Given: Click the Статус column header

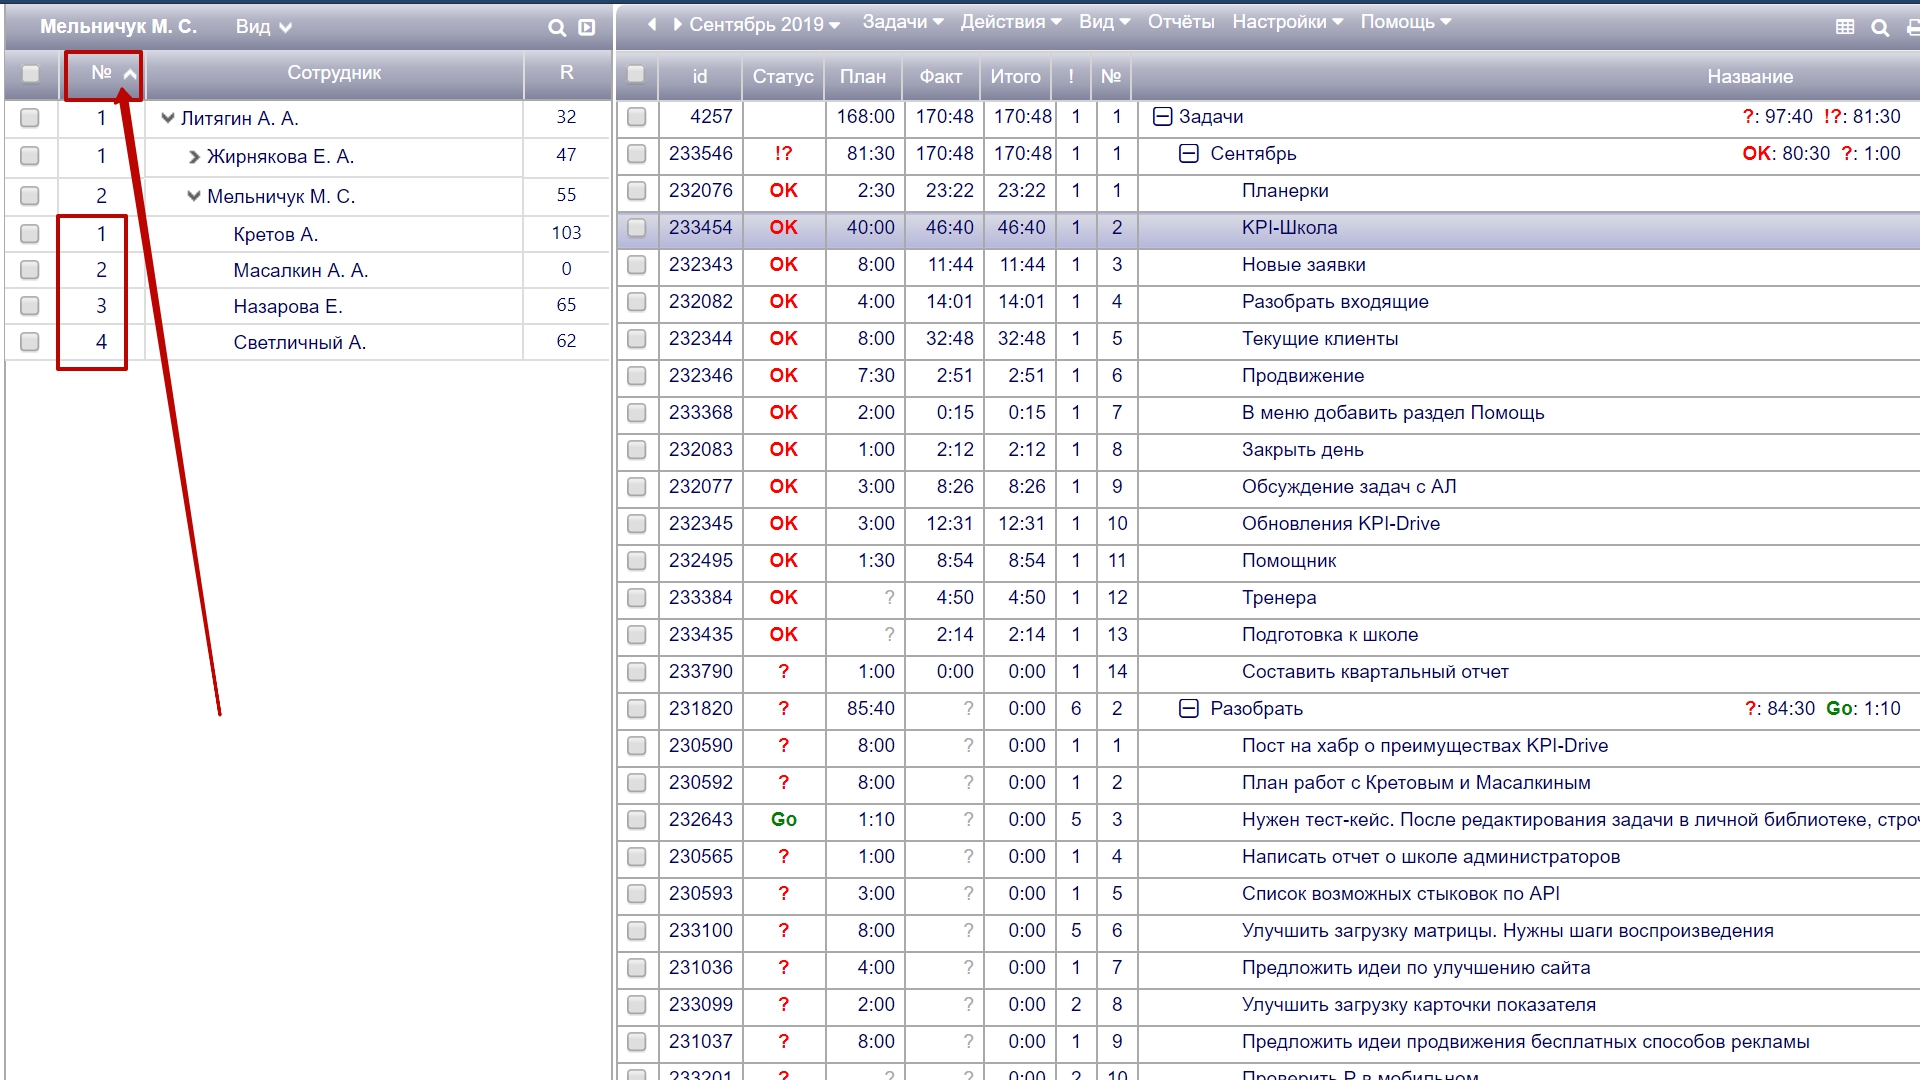Looking at the screenshot, I should click(x=783, y=76).
